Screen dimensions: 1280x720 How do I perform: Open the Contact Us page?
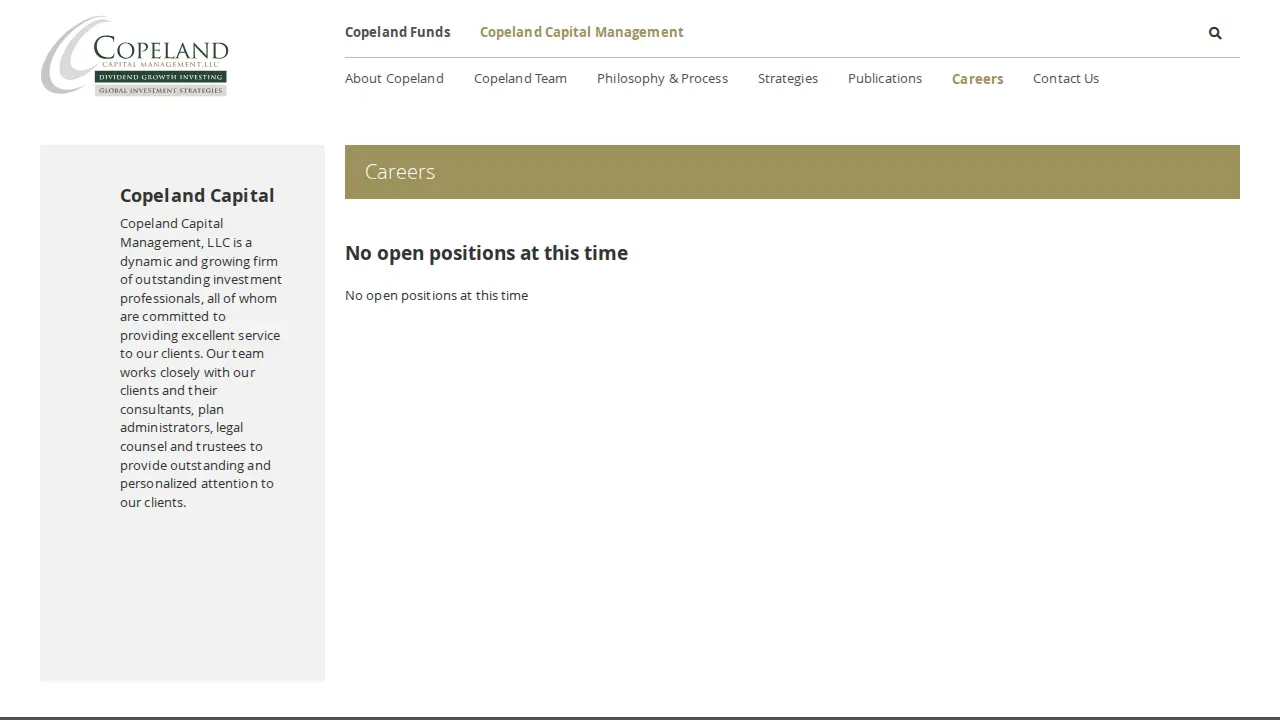[1066, 78]
